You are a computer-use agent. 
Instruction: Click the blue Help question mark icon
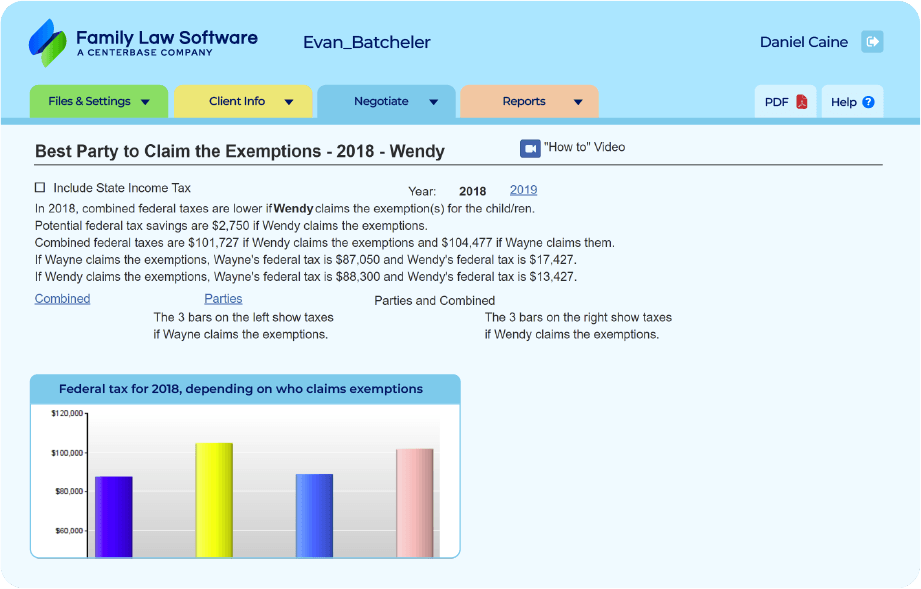click(868, 102)
